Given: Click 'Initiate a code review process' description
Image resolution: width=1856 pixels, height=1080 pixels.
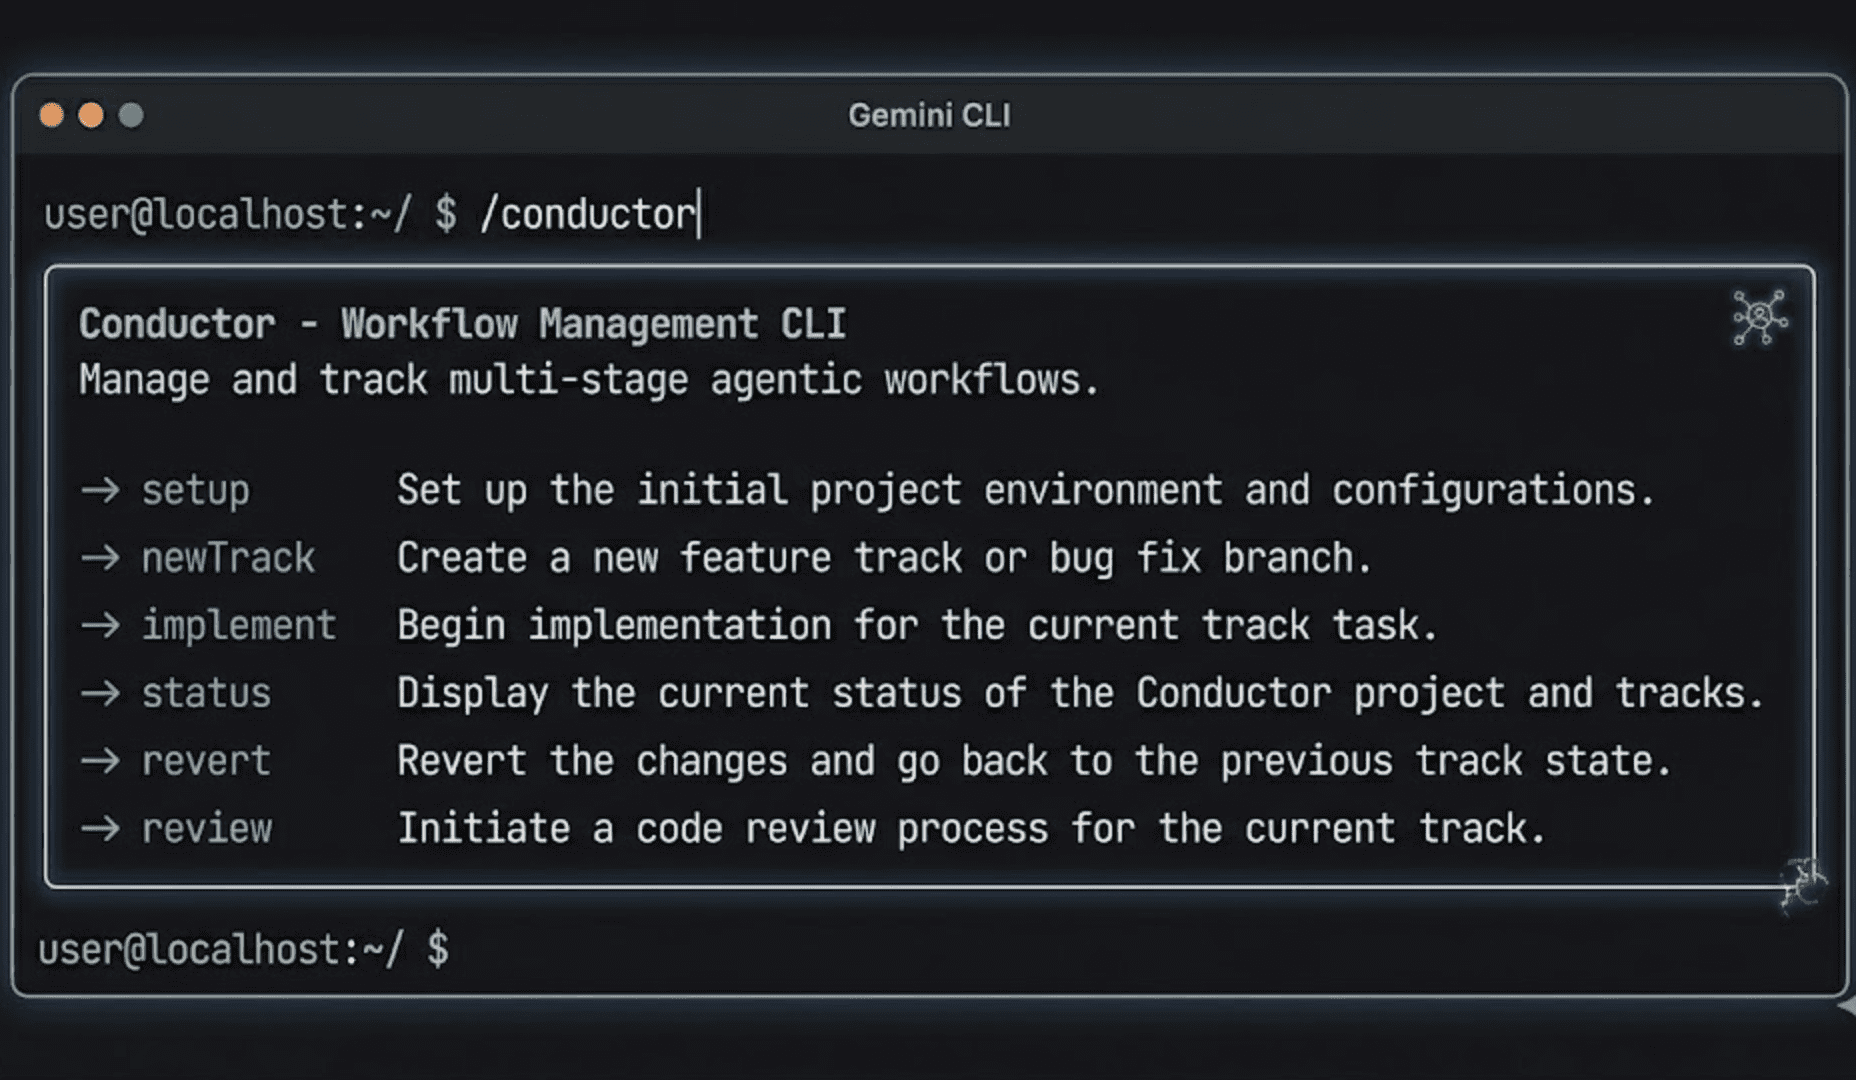Looking at the screenshot, I should 972,829.
